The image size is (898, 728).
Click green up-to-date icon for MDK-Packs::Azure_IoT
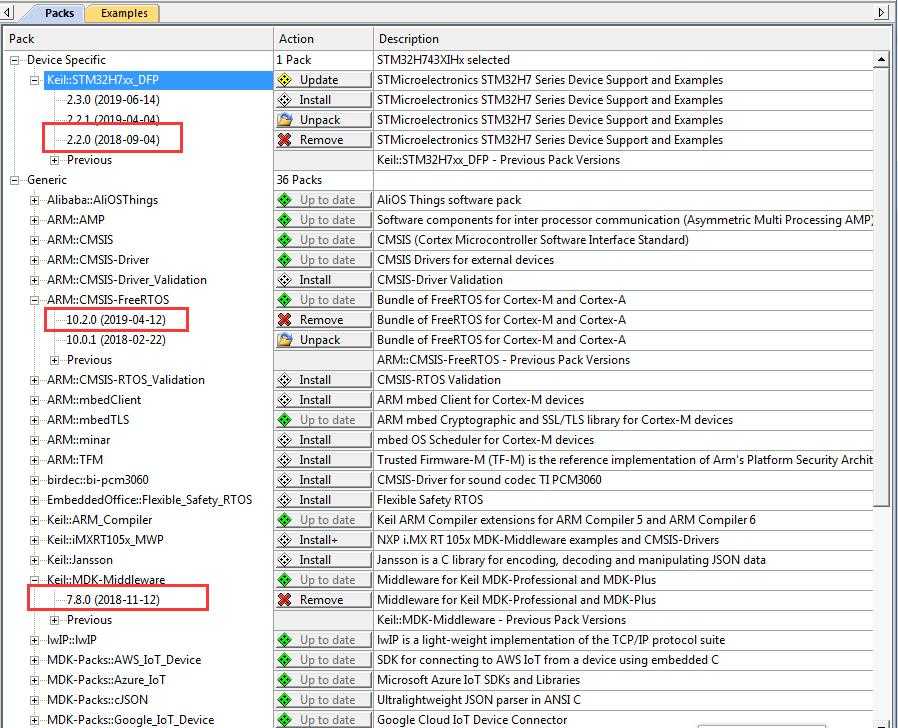coord(285,680)
